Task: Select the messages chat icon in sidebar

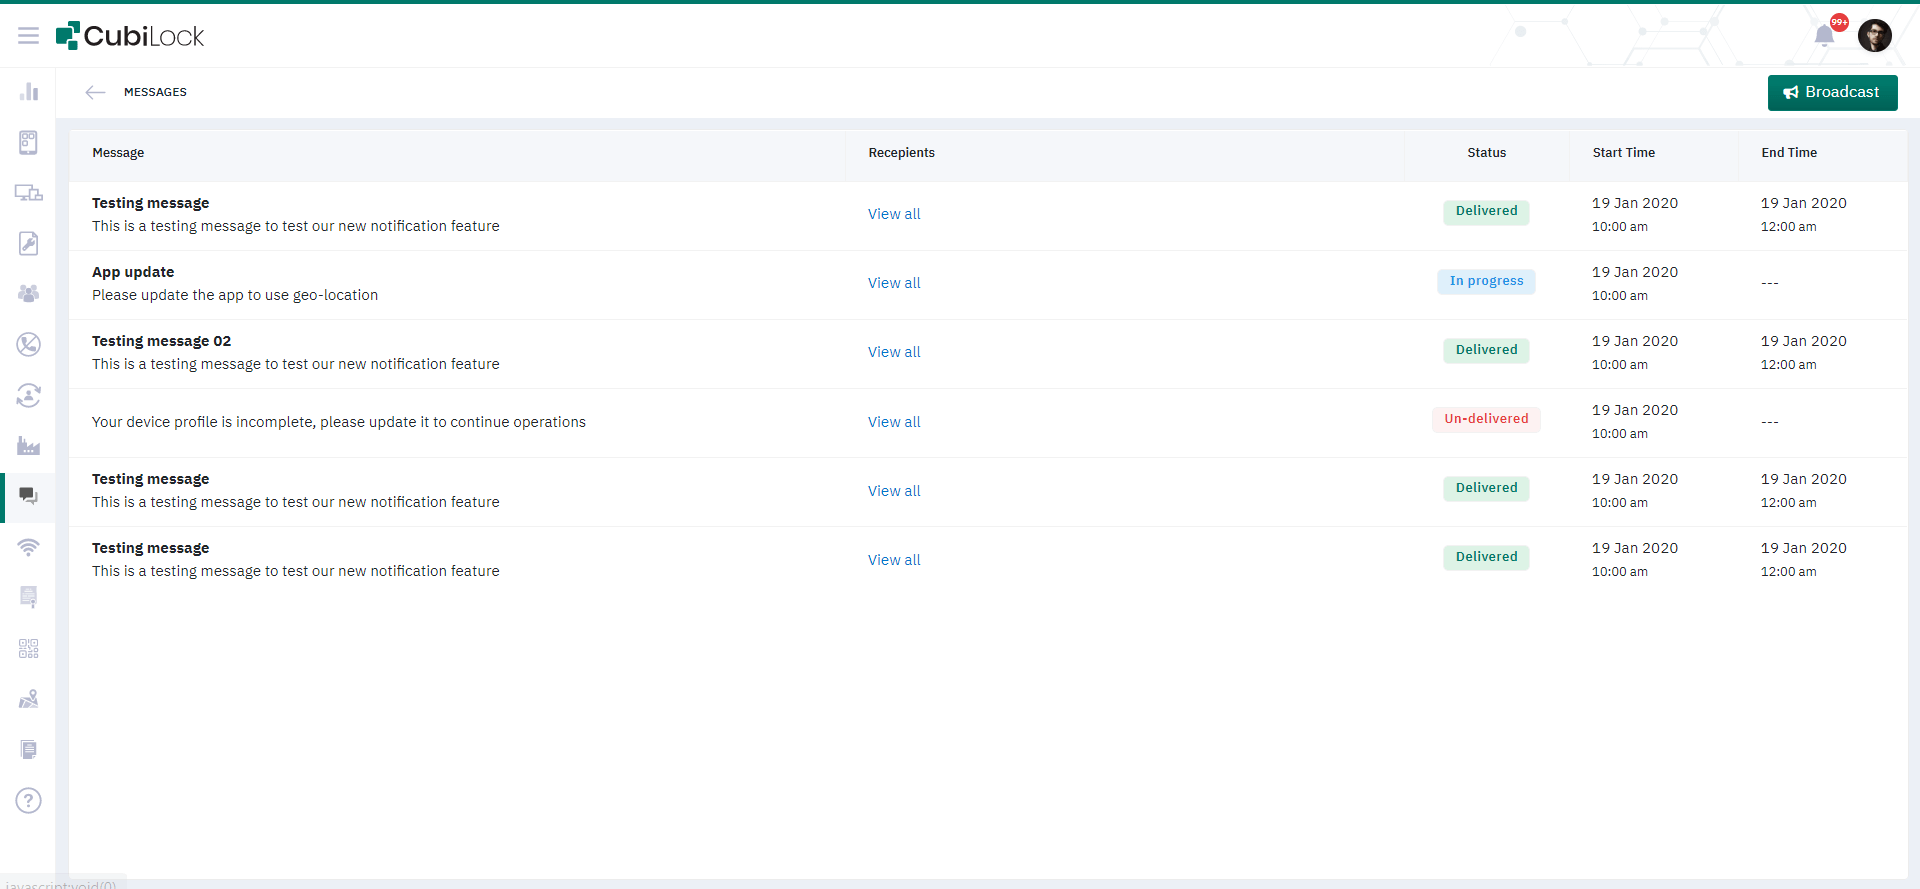Action: 28,496
